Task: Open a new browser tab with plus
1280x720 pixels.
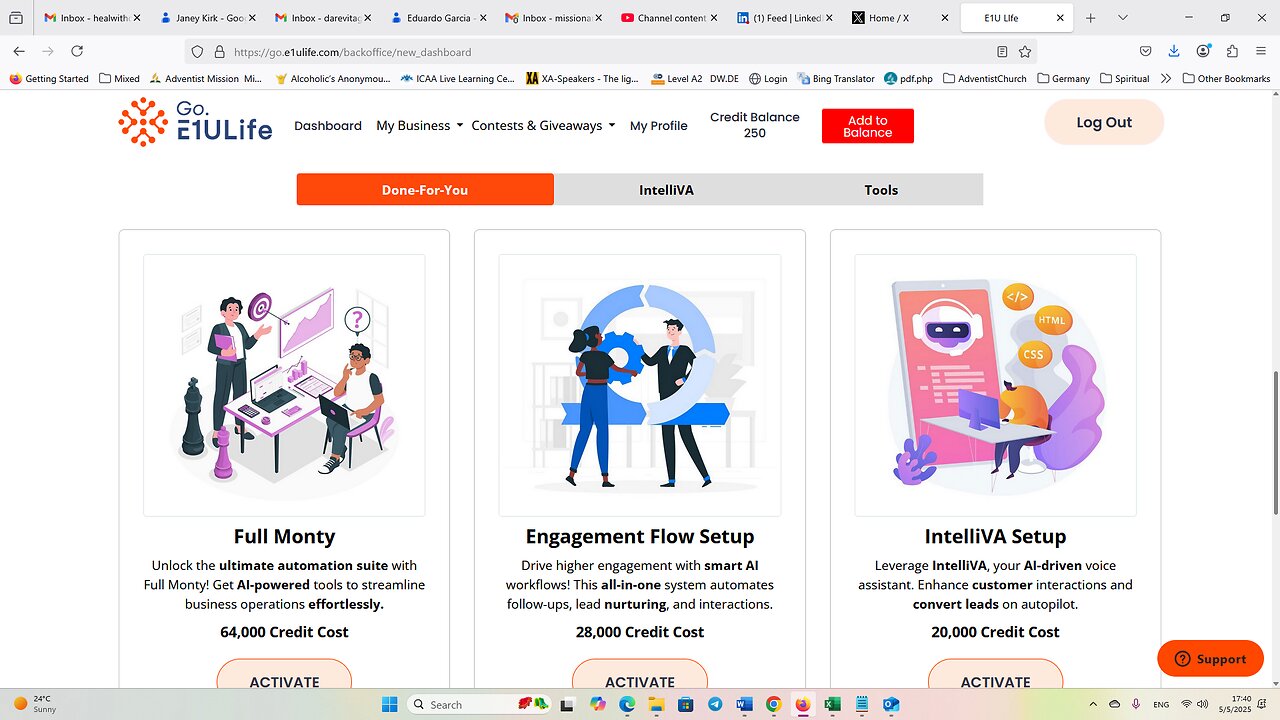Action: click(1091, 18)
